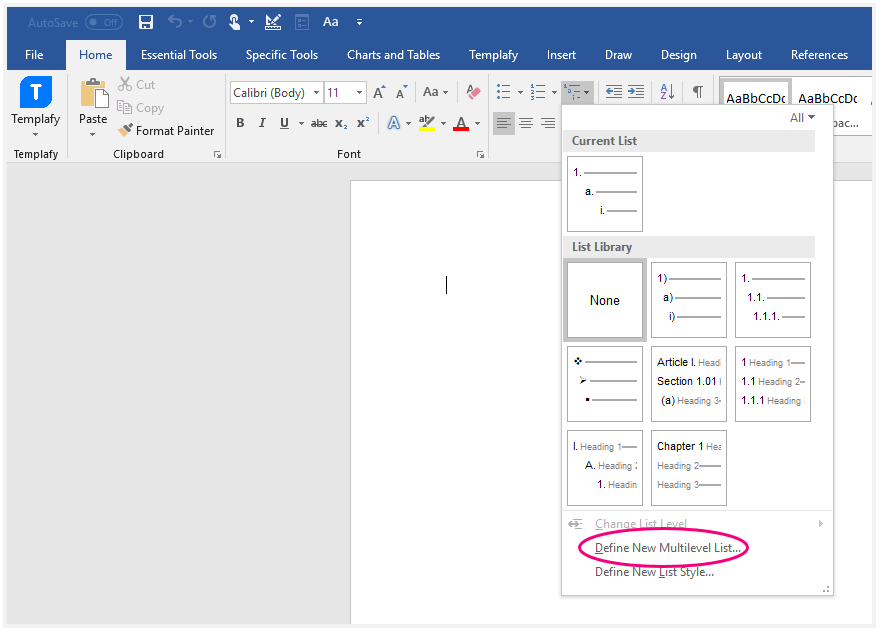The image size is (881, 637).
Task: Click the Copy button
Action: click(x=140, y=107)
